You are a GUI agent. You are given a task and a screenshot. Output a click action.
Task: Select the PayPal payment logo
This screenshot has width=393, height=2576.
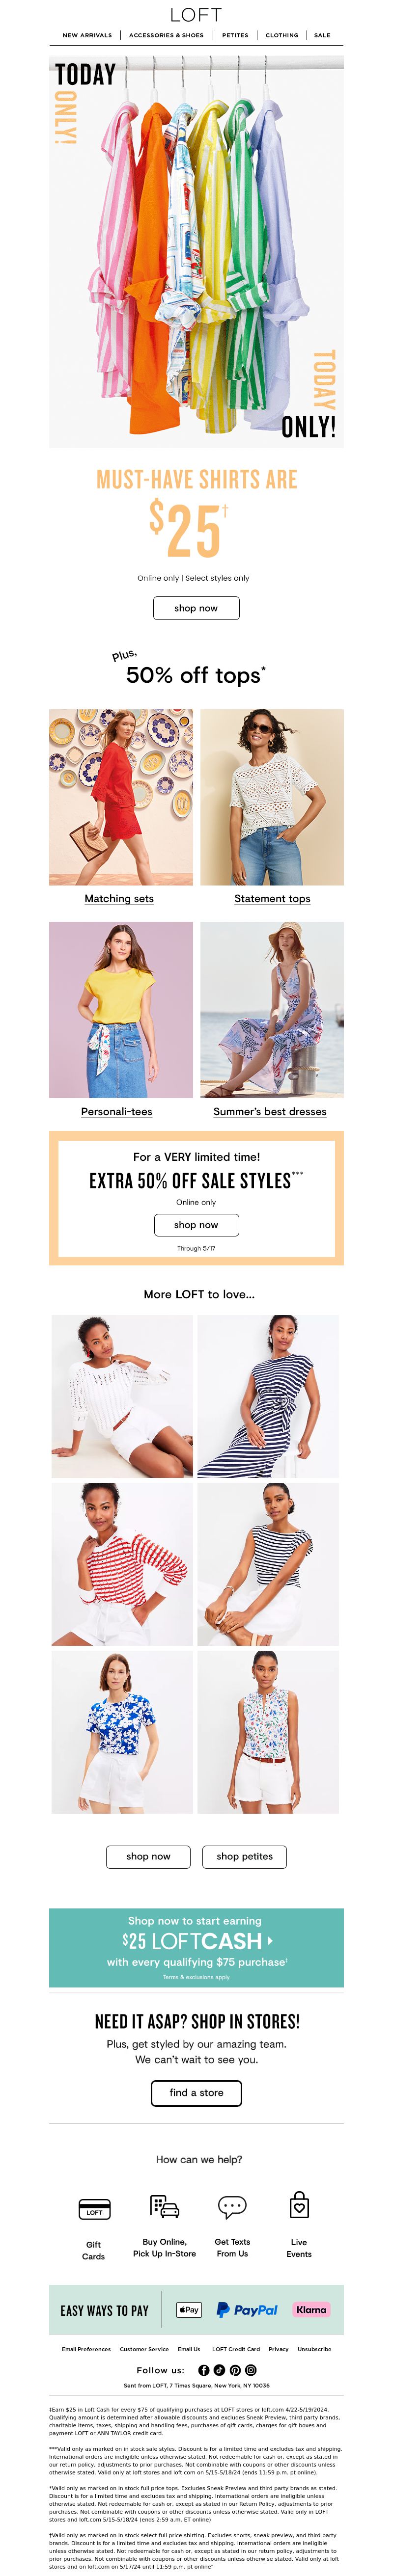pos(247,2310)
